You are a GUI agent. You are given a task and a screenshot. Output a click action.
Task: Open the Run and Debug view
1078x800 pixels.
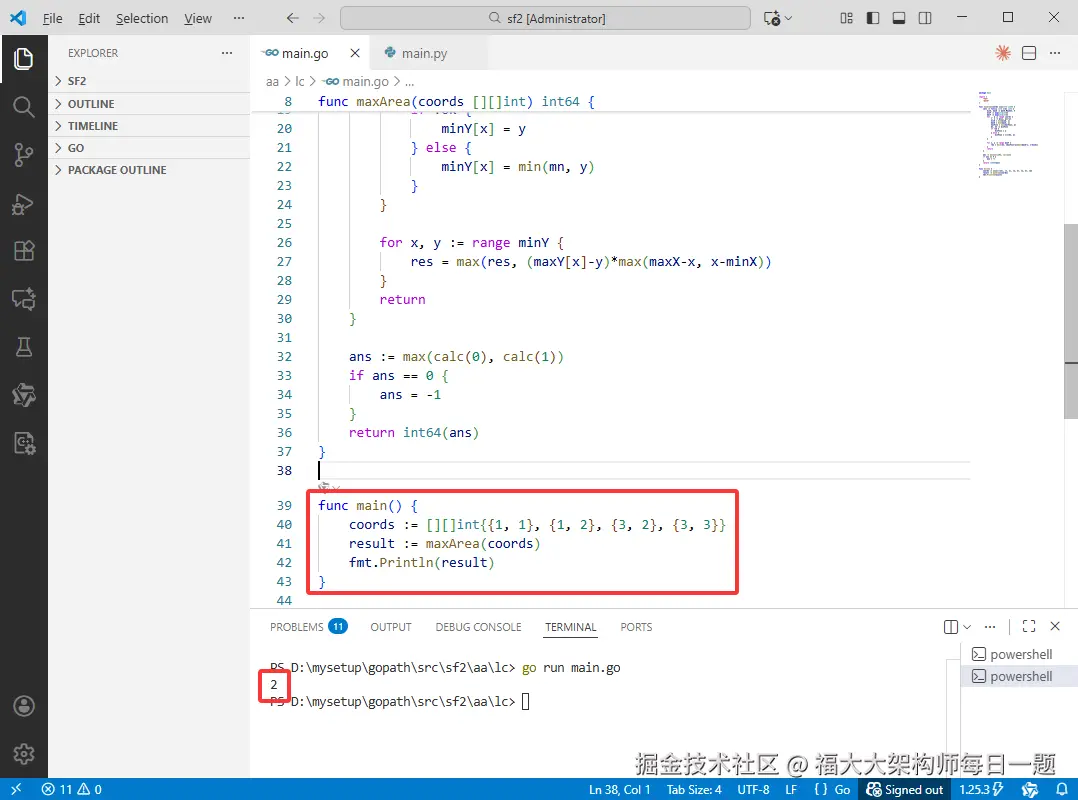23,203
